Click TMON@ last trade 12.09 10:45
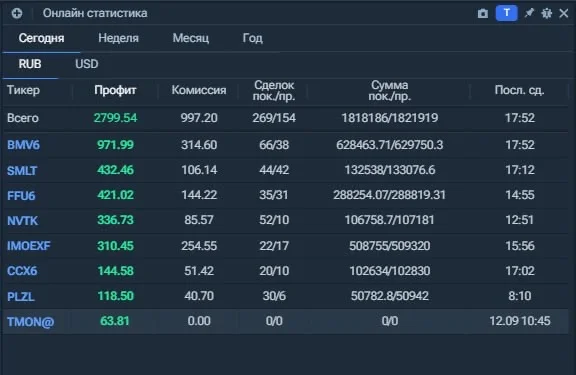 [x=519, y=321]
